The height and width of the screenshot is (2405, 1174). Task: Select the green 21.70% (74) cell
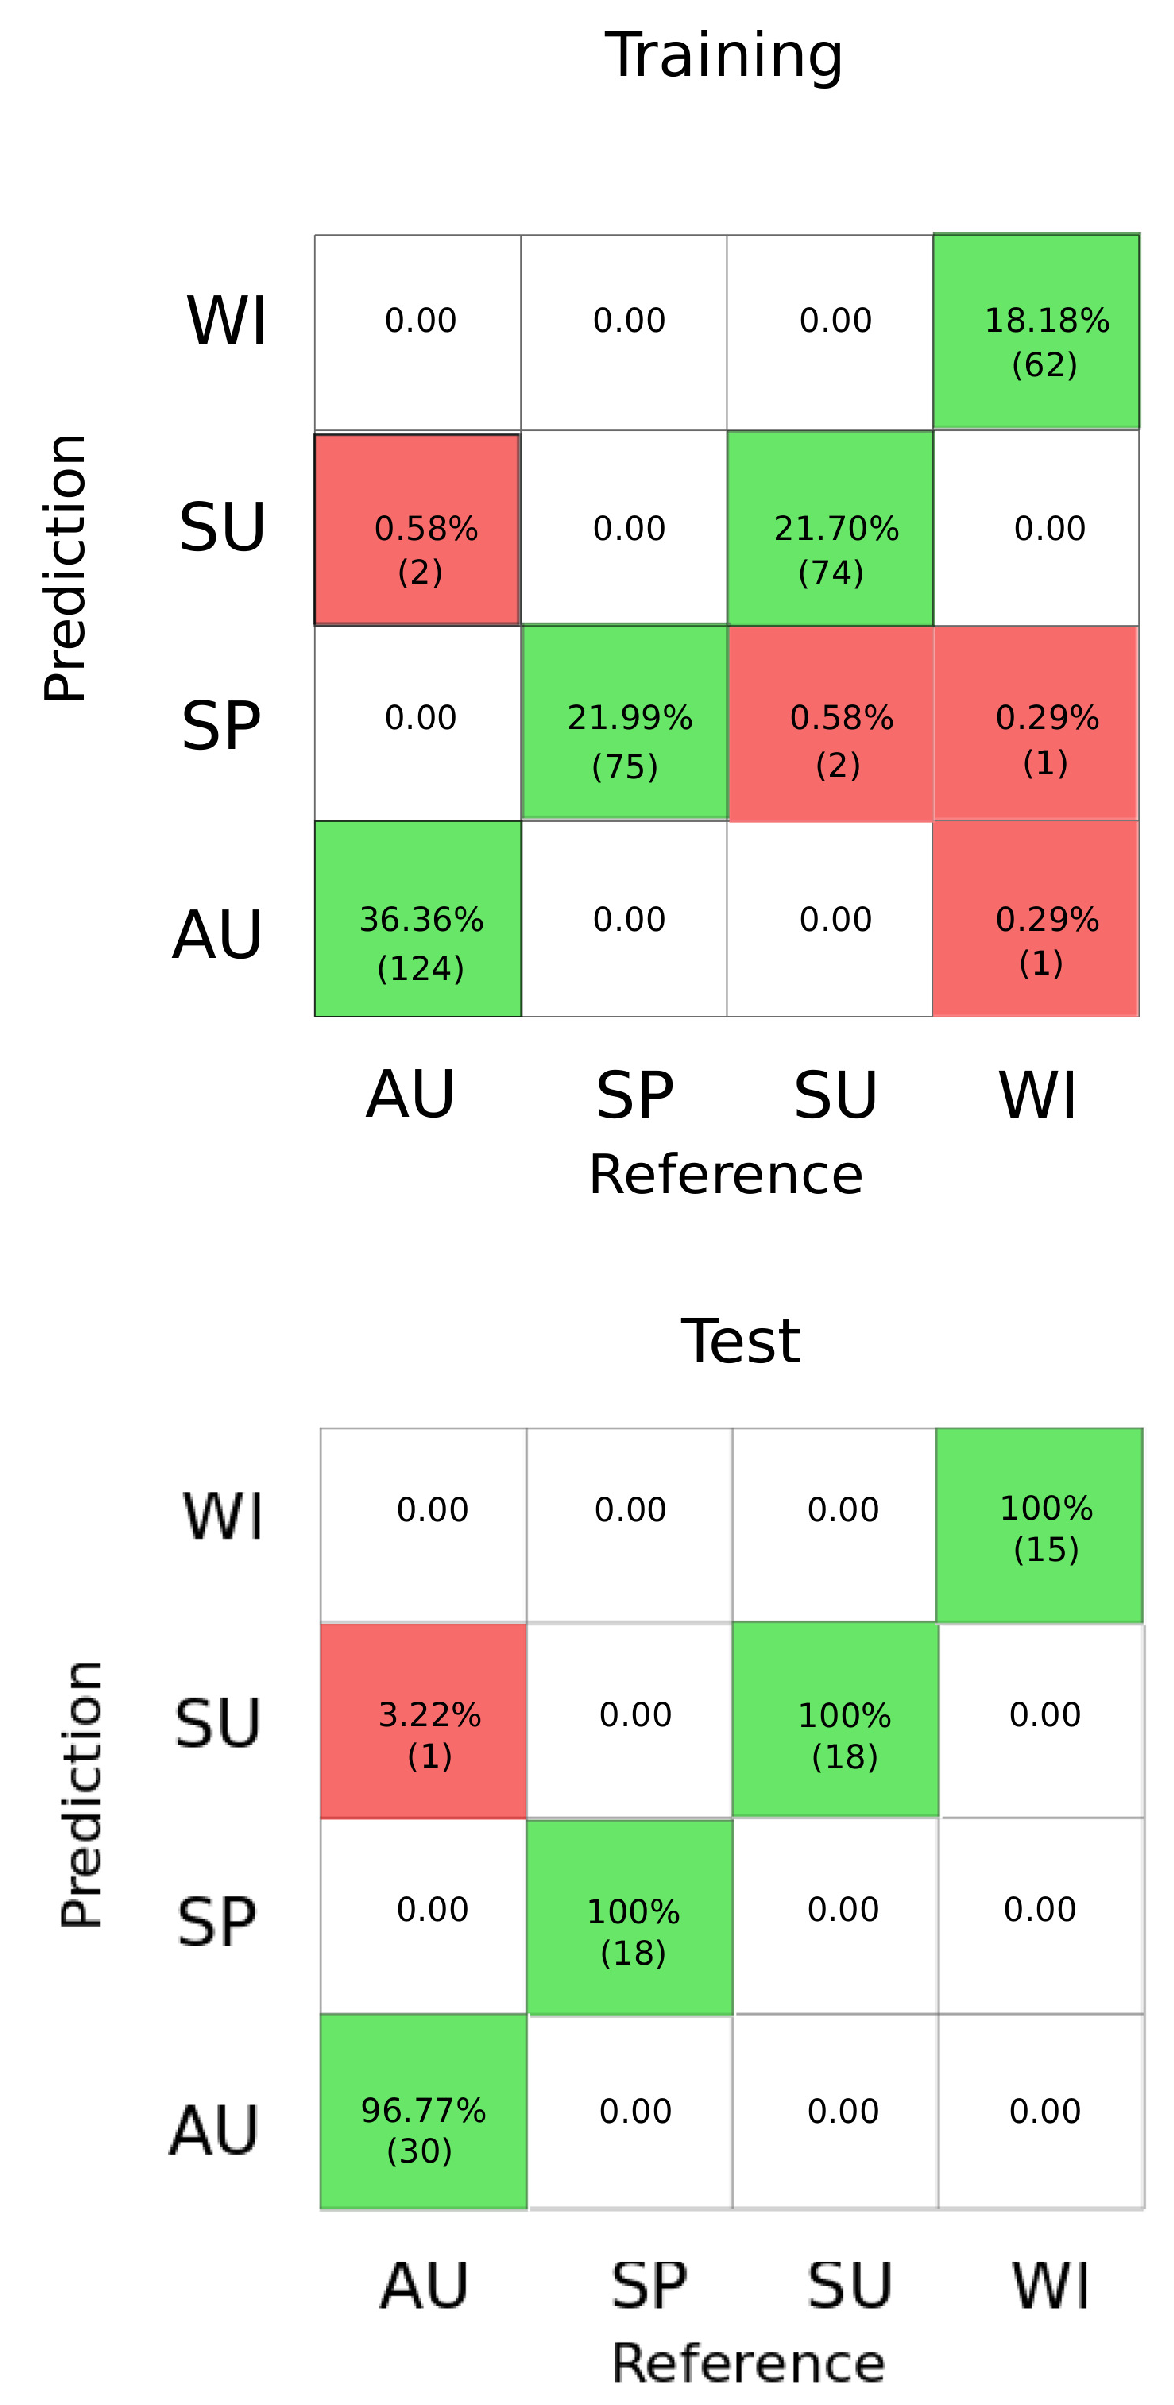(831, 528)
